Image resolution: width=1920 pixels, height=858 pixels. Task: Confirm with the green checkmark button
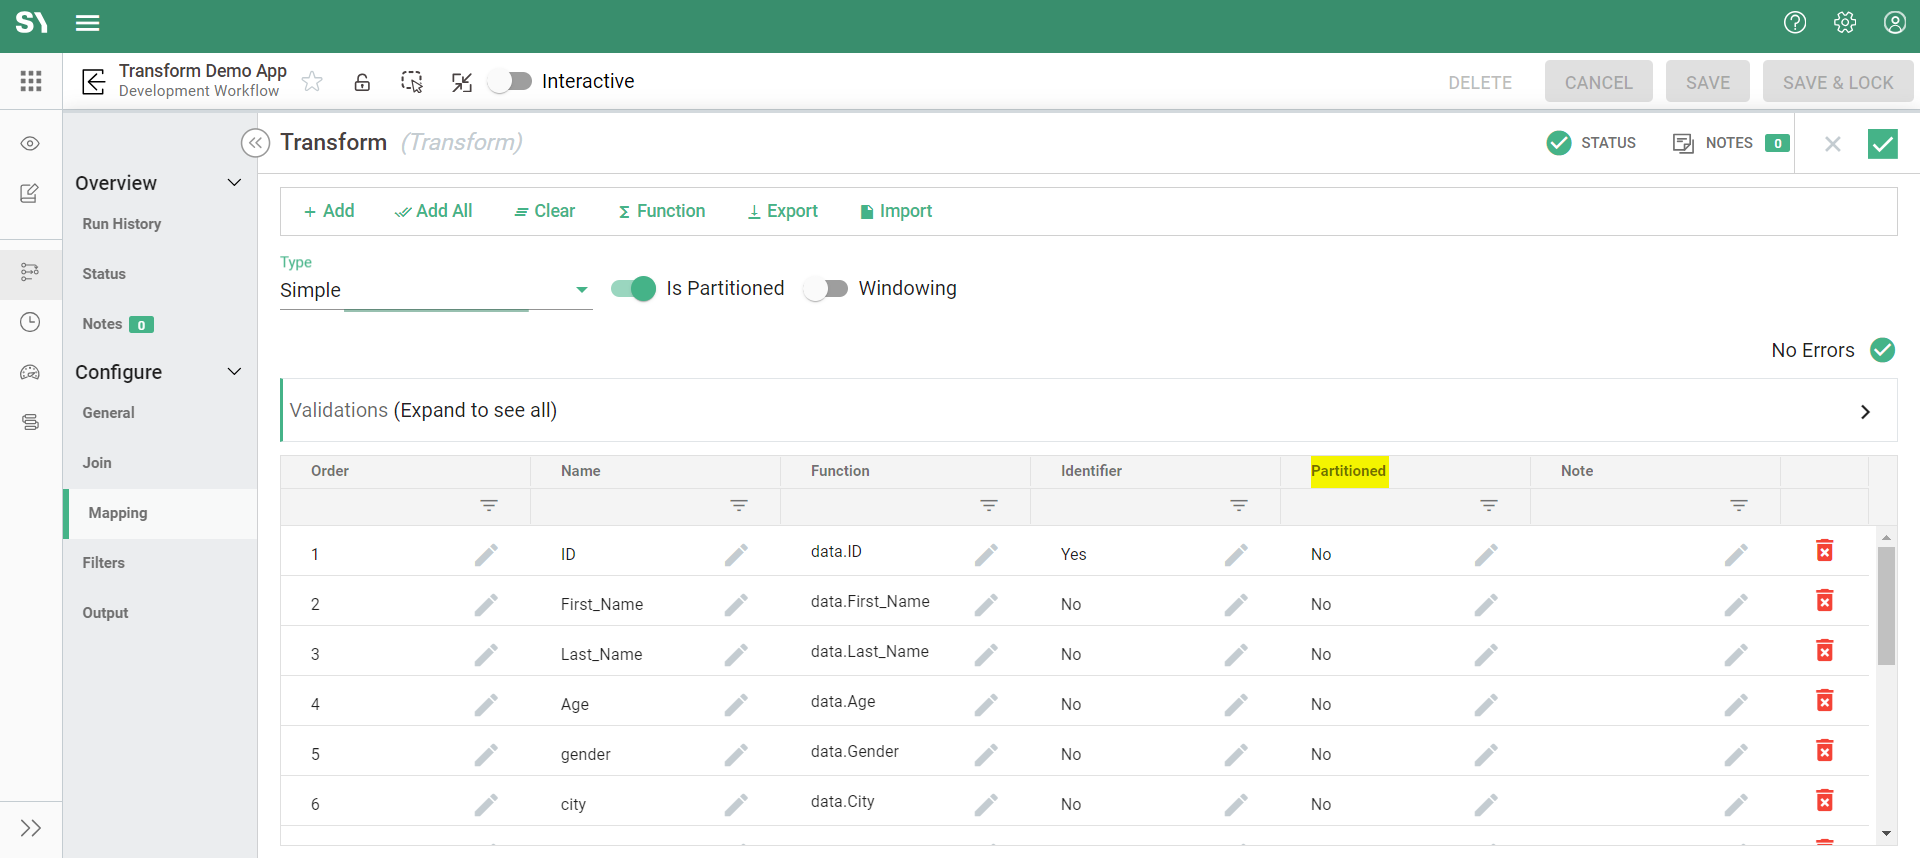pos(1882,144)
